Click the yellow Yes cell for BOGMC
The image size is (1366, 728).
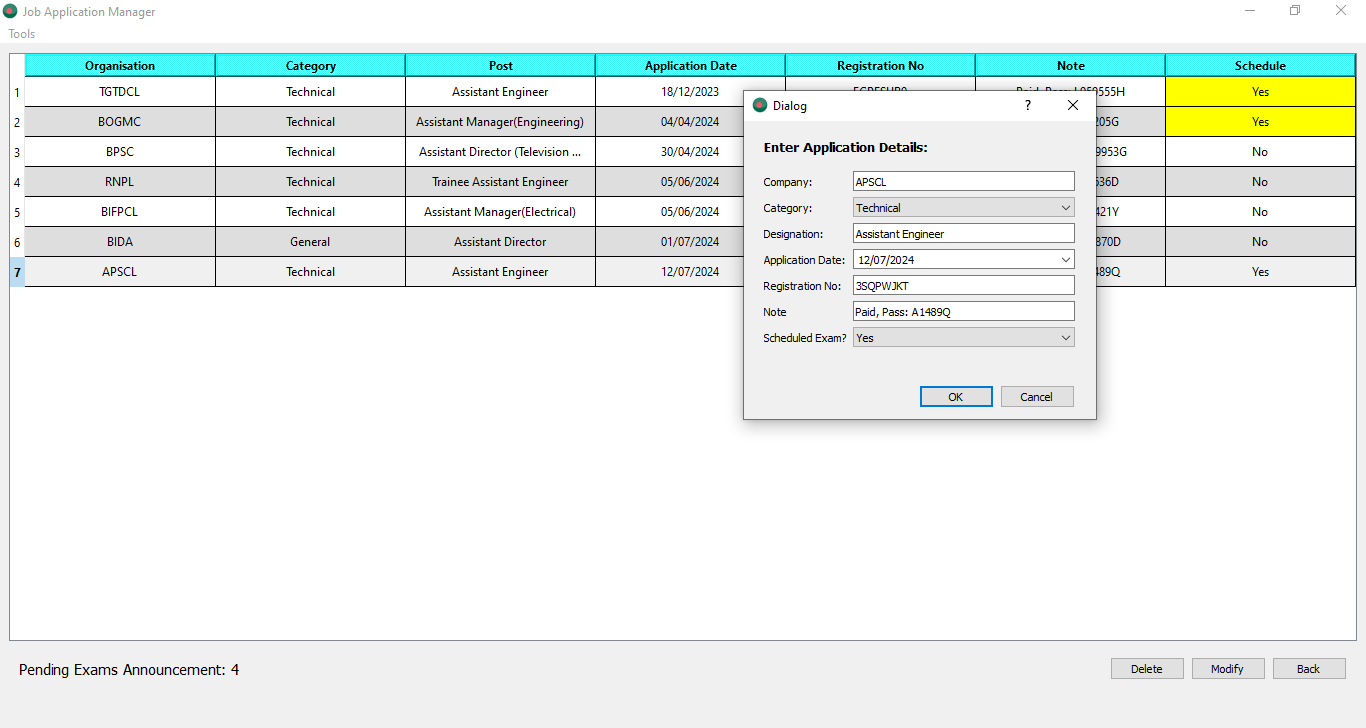1260,122
